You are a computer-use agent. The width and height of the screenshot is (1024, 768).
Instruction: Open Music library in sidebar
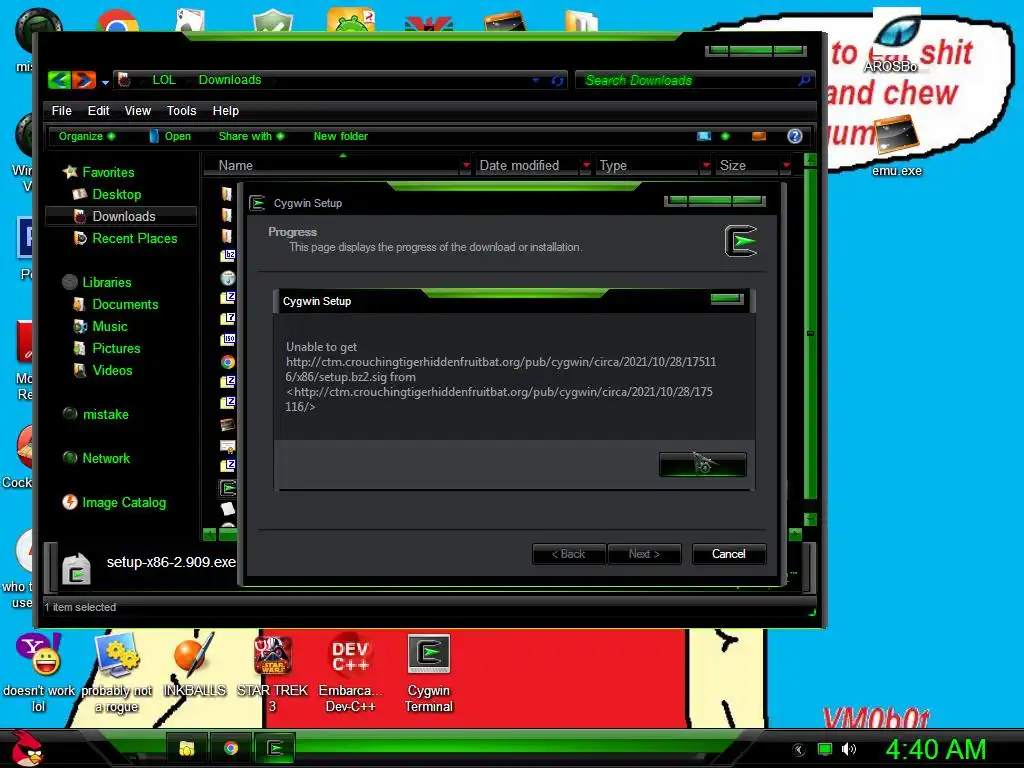point(110,327)
